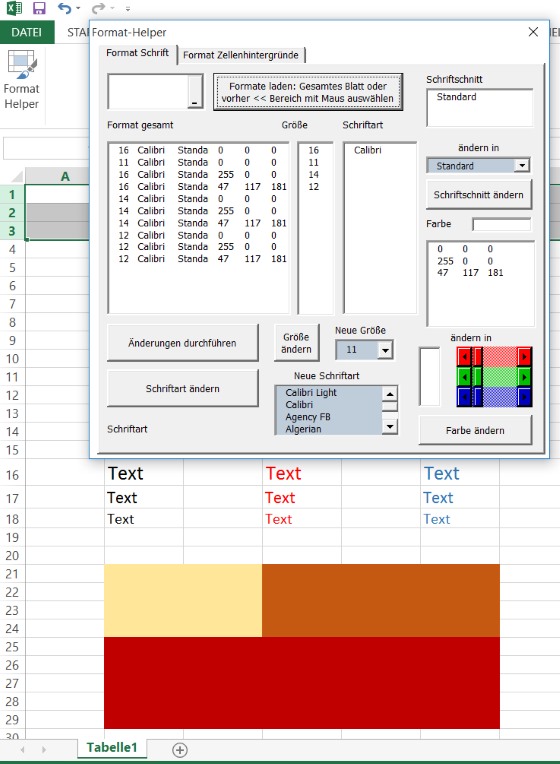Click the Farbe preview field
The height and width of the screenshot is (764, 560).
(502, 224)
